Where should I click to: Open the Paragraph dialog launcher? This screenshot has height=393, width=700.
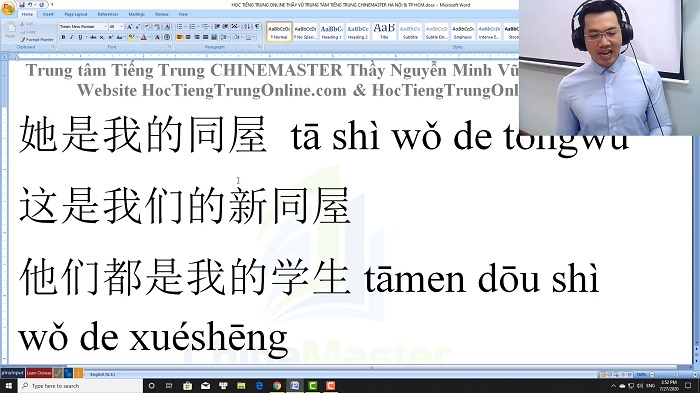pyautogui.click(x=259, y=46)
